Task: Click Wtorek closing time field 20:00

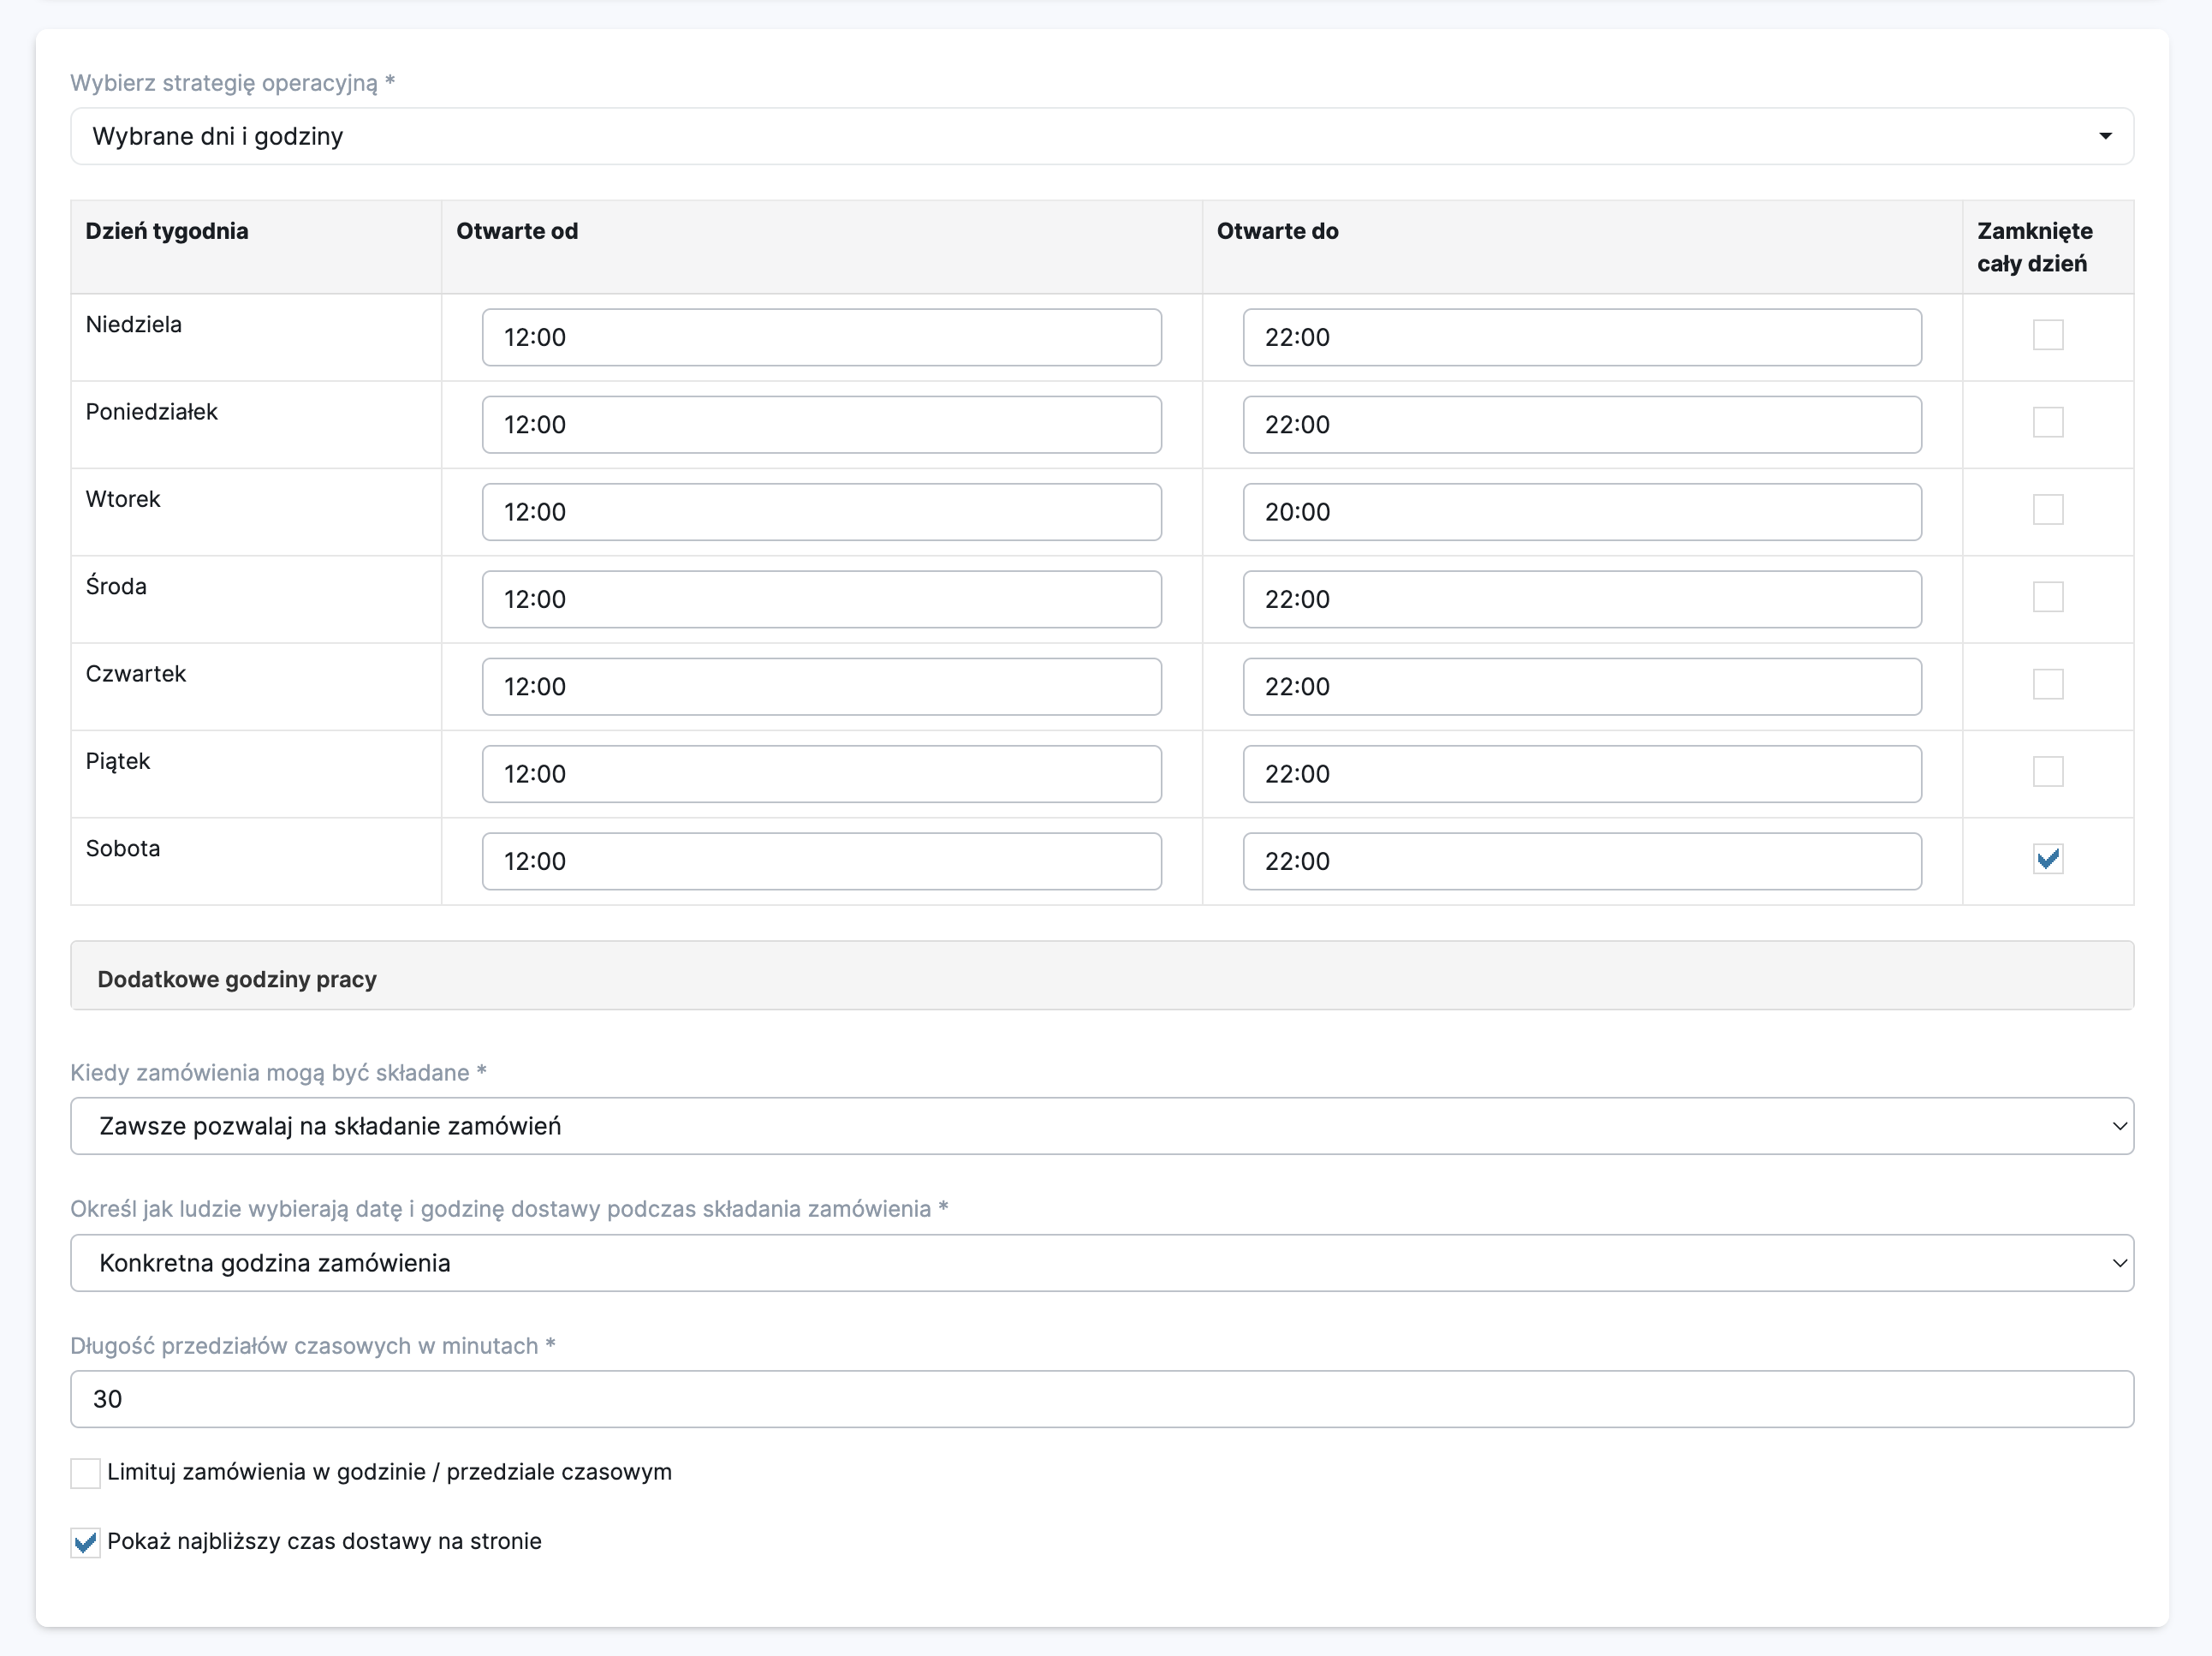Action: tap(1581, 512)
